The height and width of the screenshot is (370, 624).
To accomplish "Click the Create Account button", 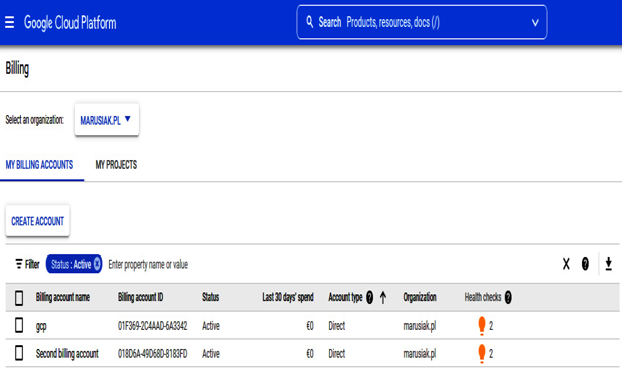I will [37, 221].
